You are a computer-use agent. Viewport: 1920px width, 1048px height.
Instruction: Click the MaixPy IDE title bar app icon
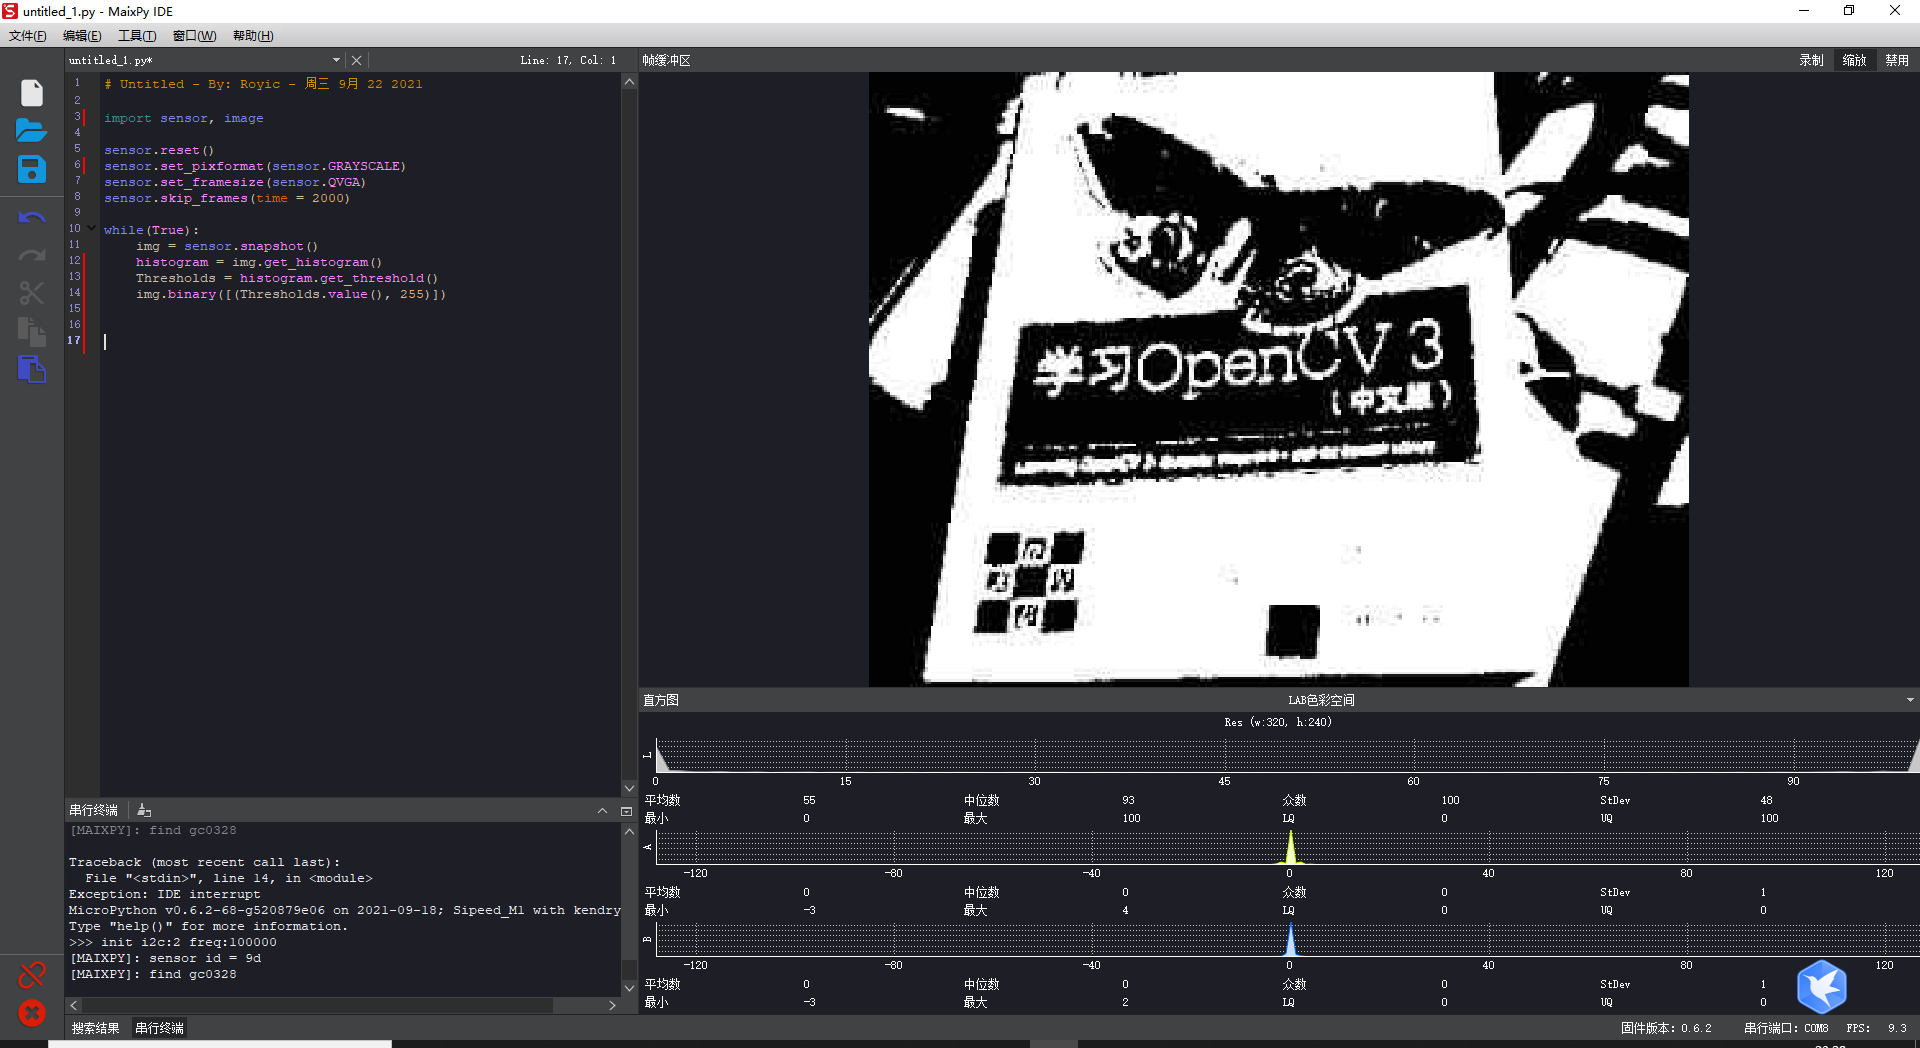(10, 11)
